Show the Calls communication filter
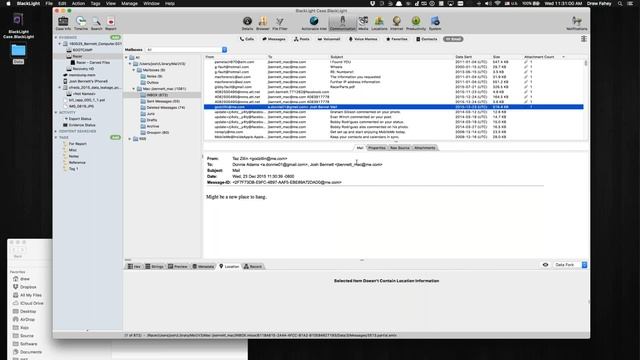The height and width of the screenshot is (360, 640). click(247, 39)
